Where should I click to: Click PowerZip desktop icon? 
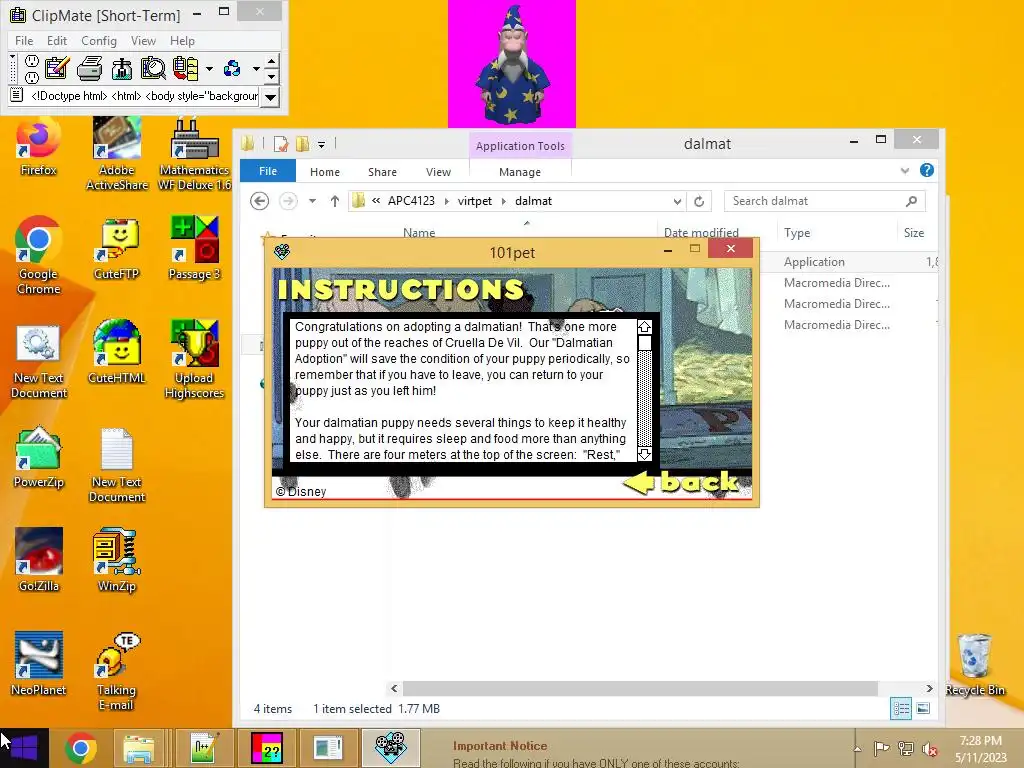(x=39, y=457)
